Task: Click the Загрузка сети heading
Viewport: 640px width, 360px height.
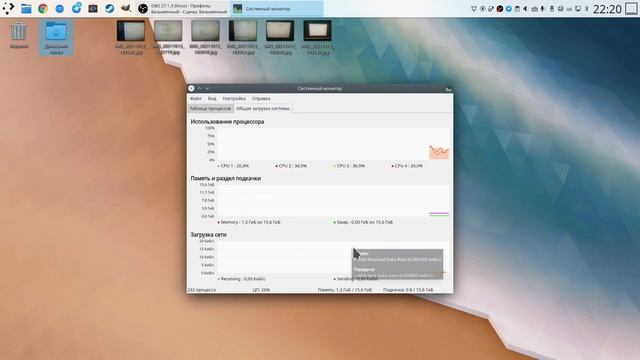Action: (209, 235)
